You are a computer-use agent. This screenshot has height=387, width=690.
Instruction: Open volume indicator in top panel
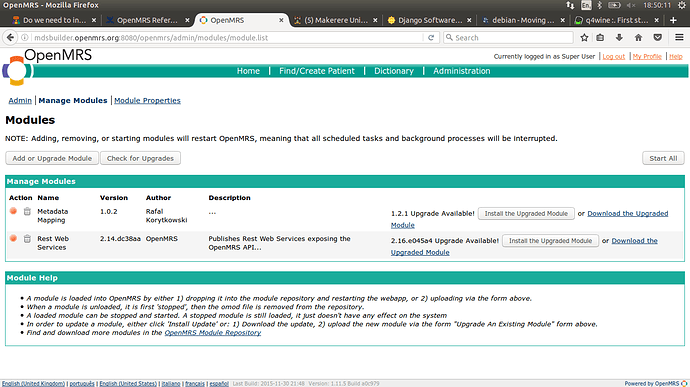coord(631,5)
